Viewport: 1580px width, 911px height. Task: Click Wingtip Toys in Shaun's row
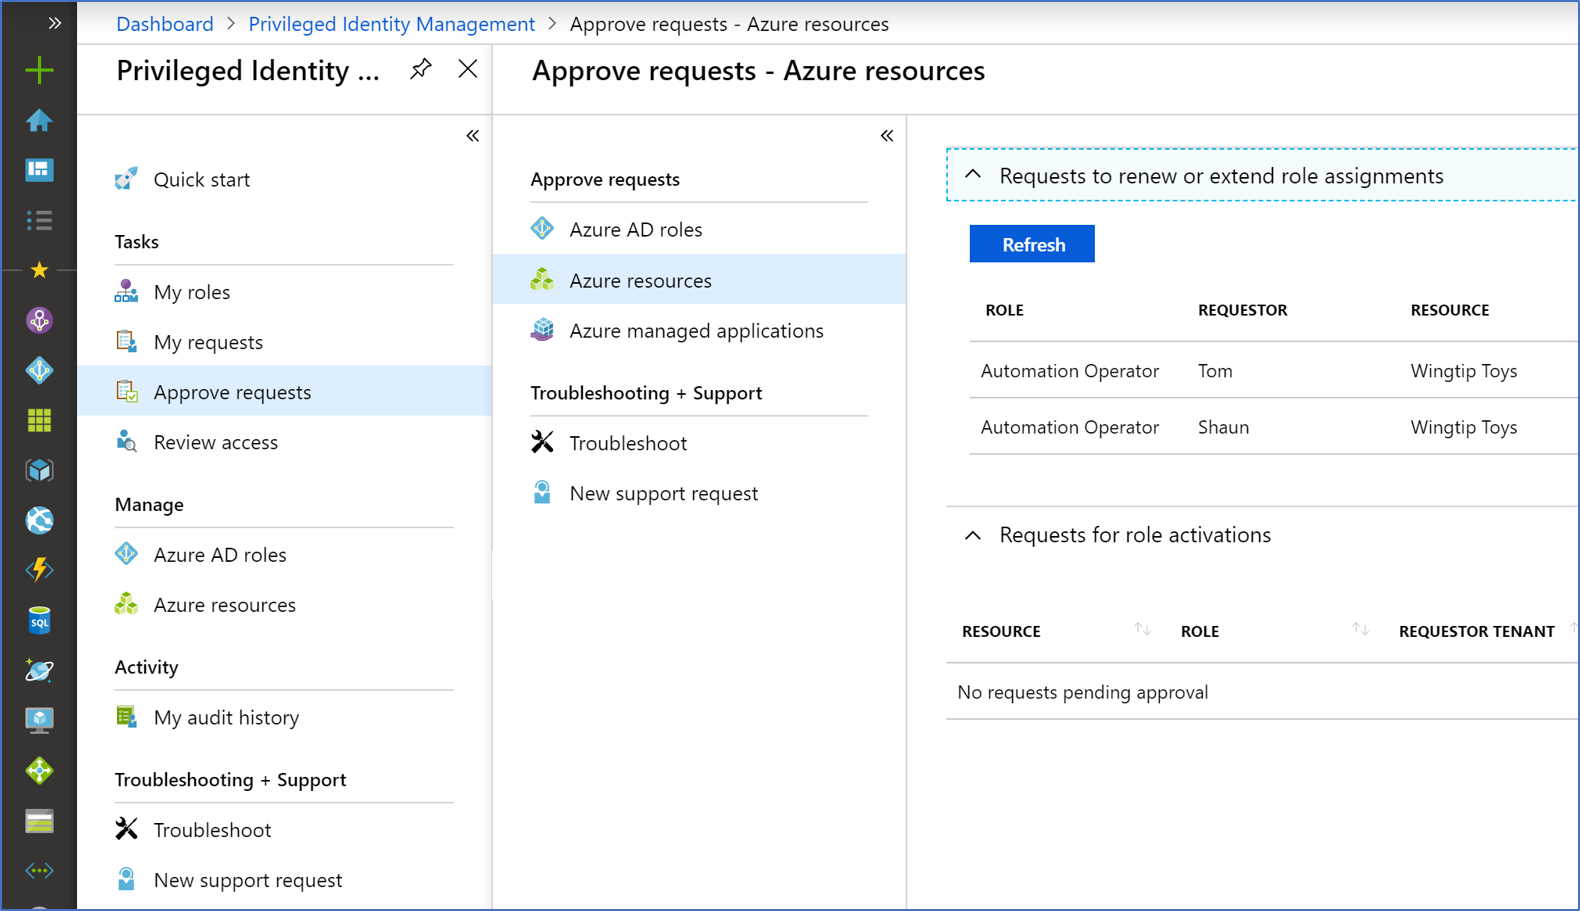(x=1464, y=427)
